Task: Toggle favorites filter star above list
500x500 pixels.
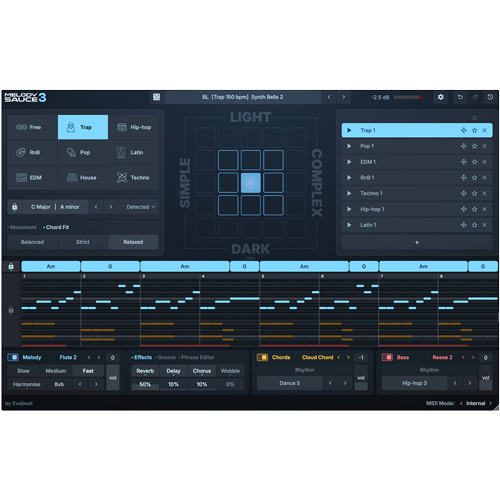Action: click(474, 118)
